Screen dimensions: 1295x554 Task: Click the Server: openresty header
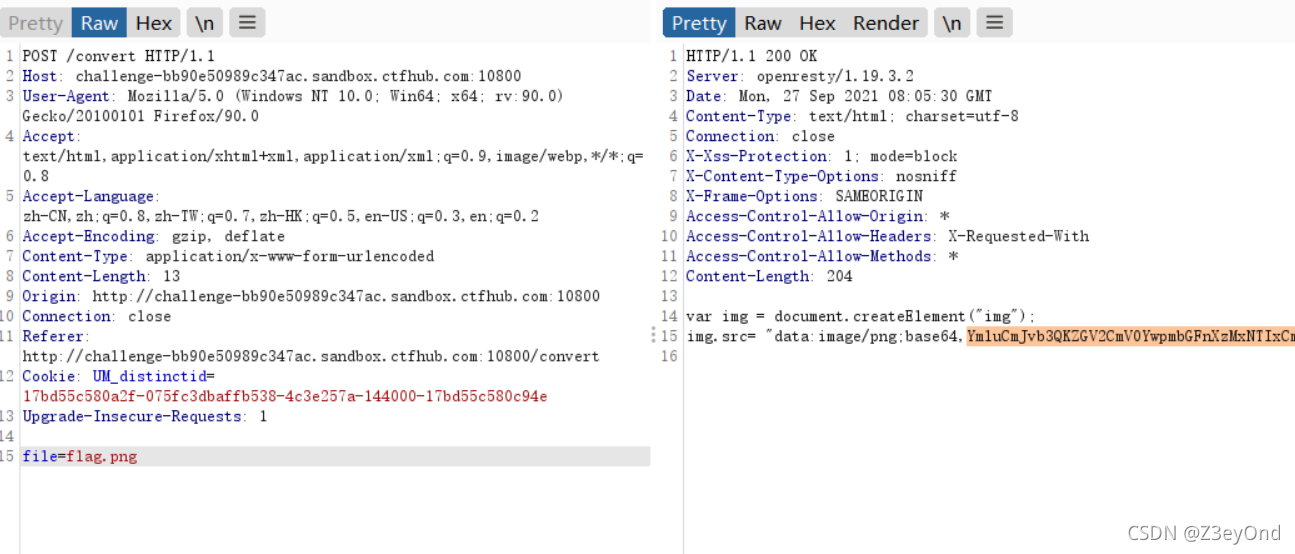800,76
